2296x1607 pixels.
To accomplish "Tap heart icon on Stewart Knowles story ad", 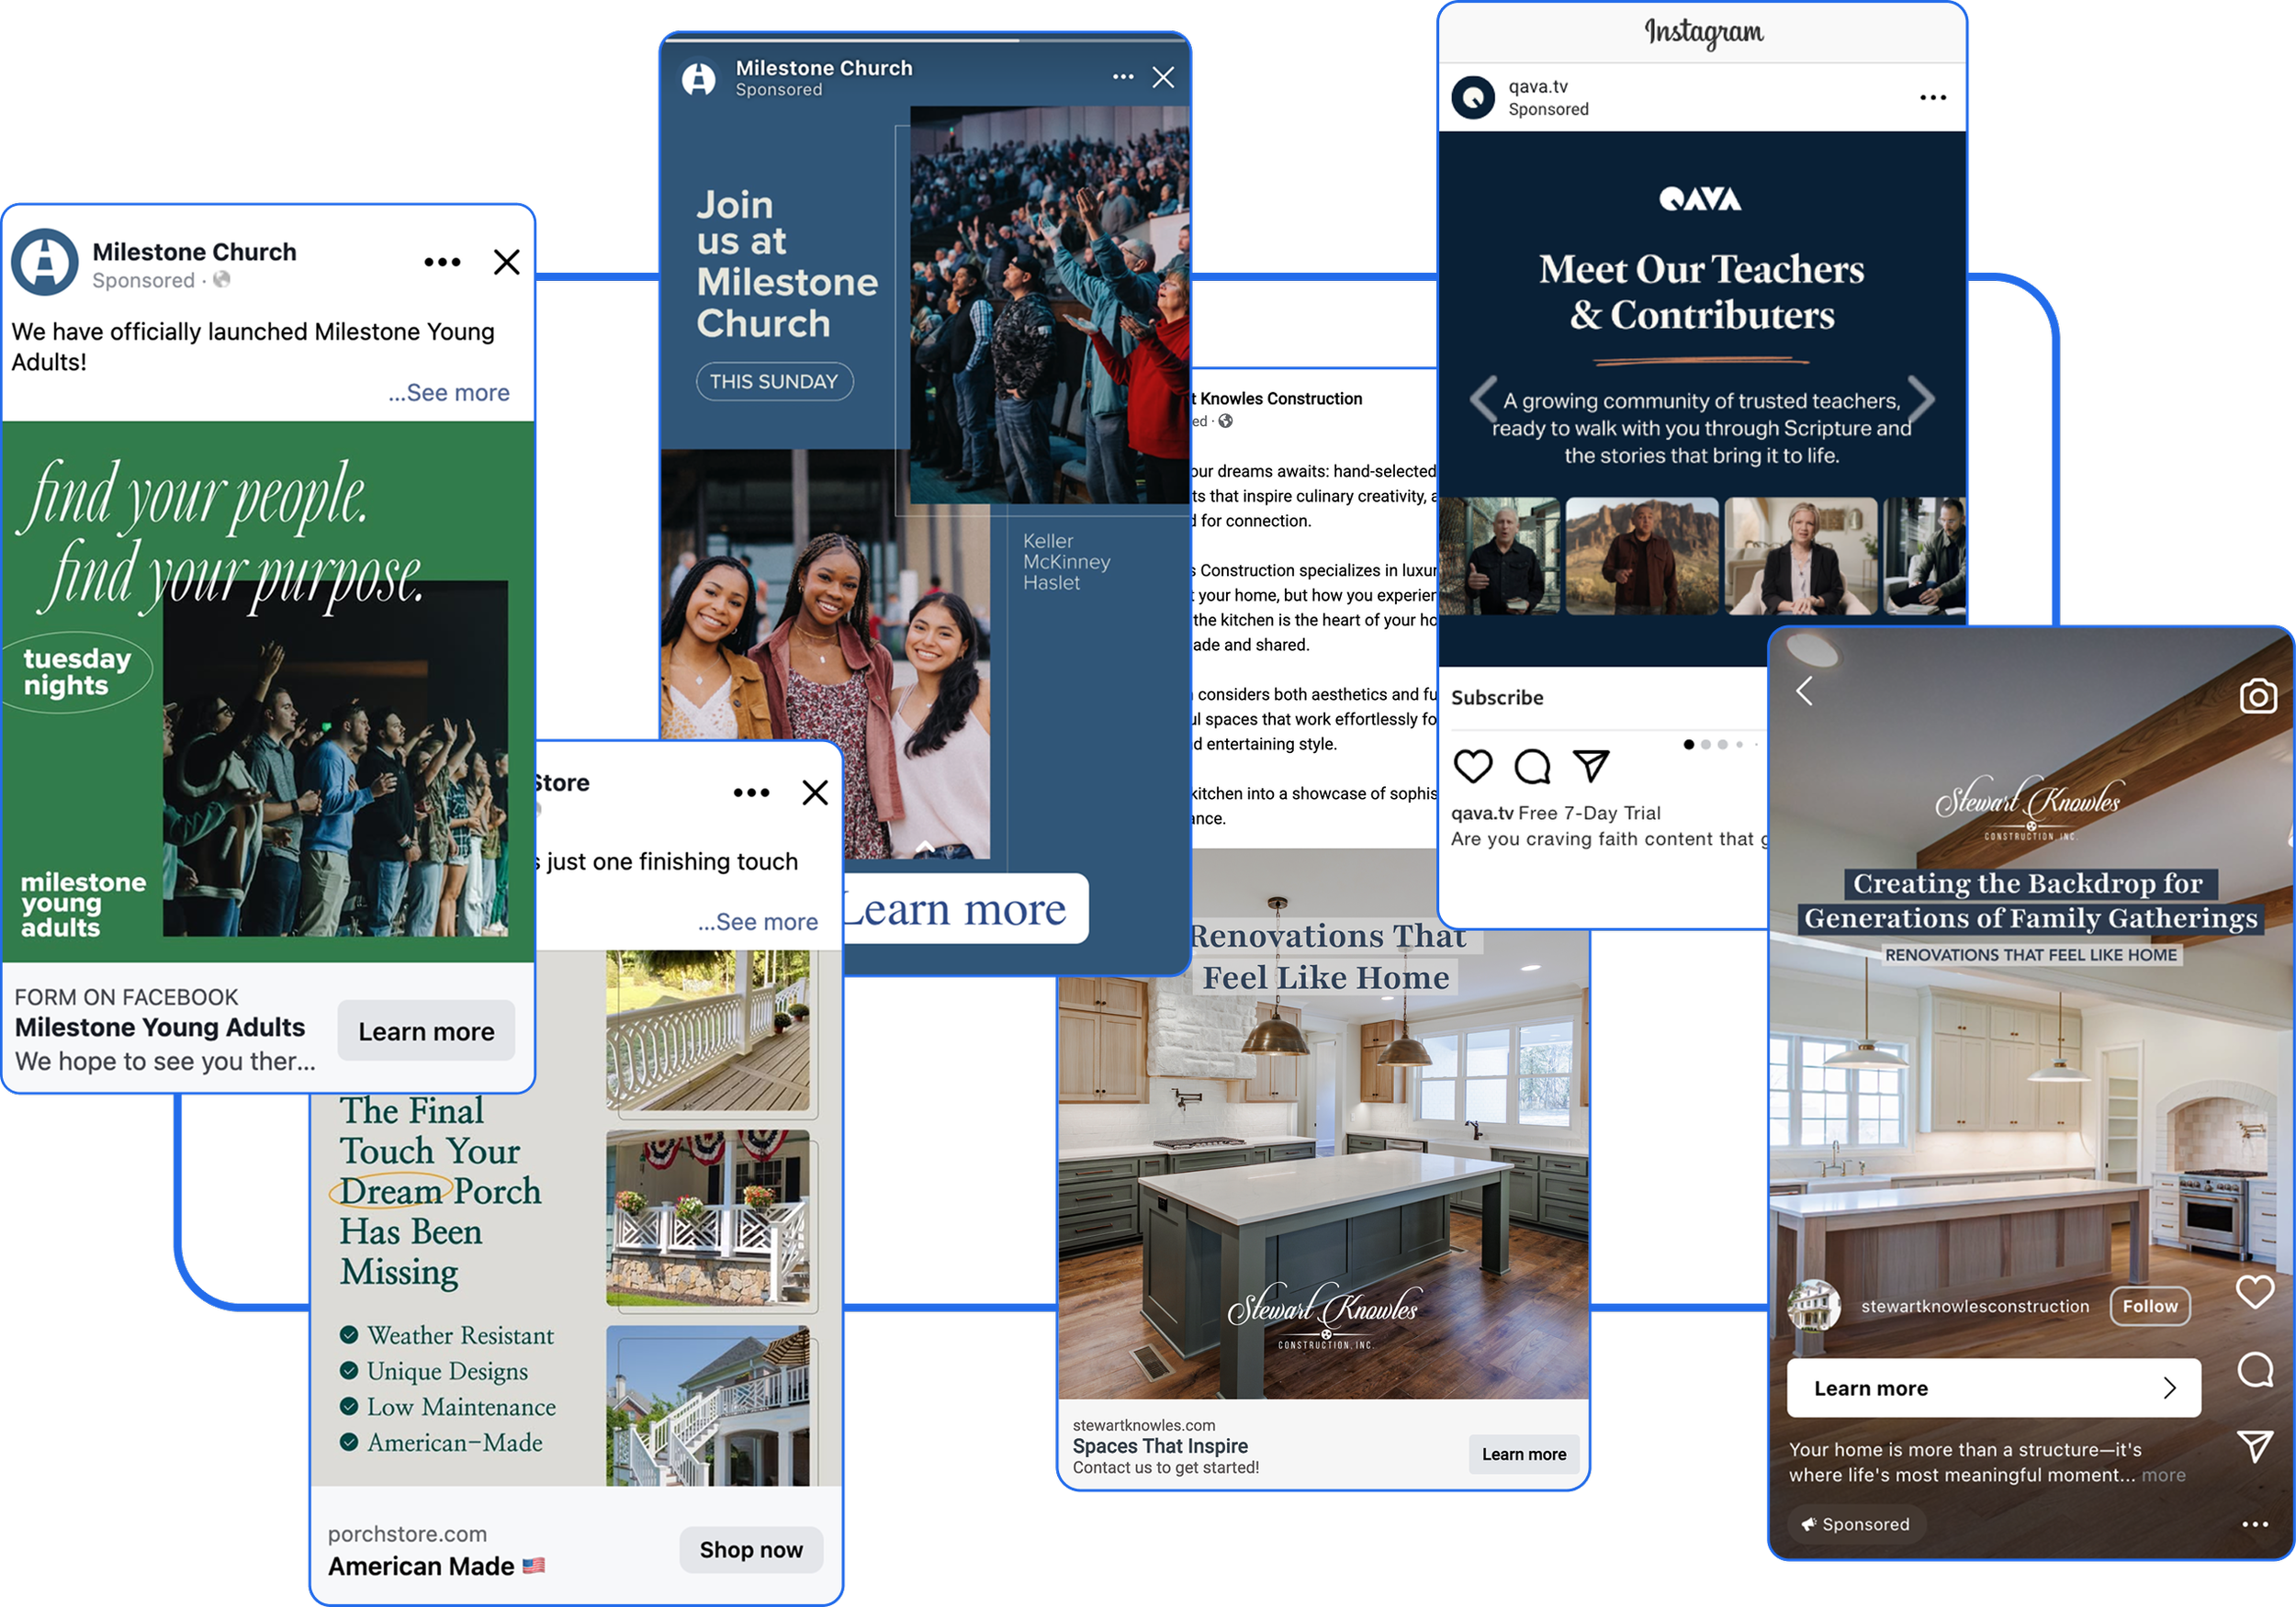I will pos(2254,1292).
